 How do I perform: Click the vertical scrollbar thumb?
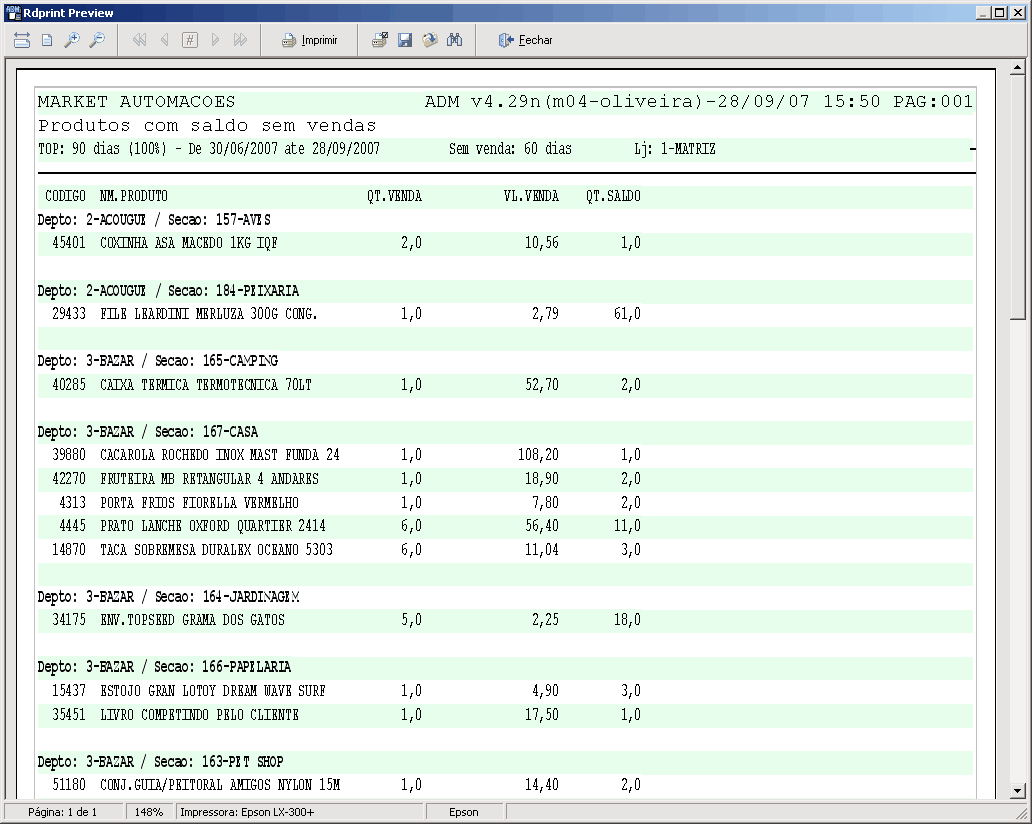[1018, 197]
